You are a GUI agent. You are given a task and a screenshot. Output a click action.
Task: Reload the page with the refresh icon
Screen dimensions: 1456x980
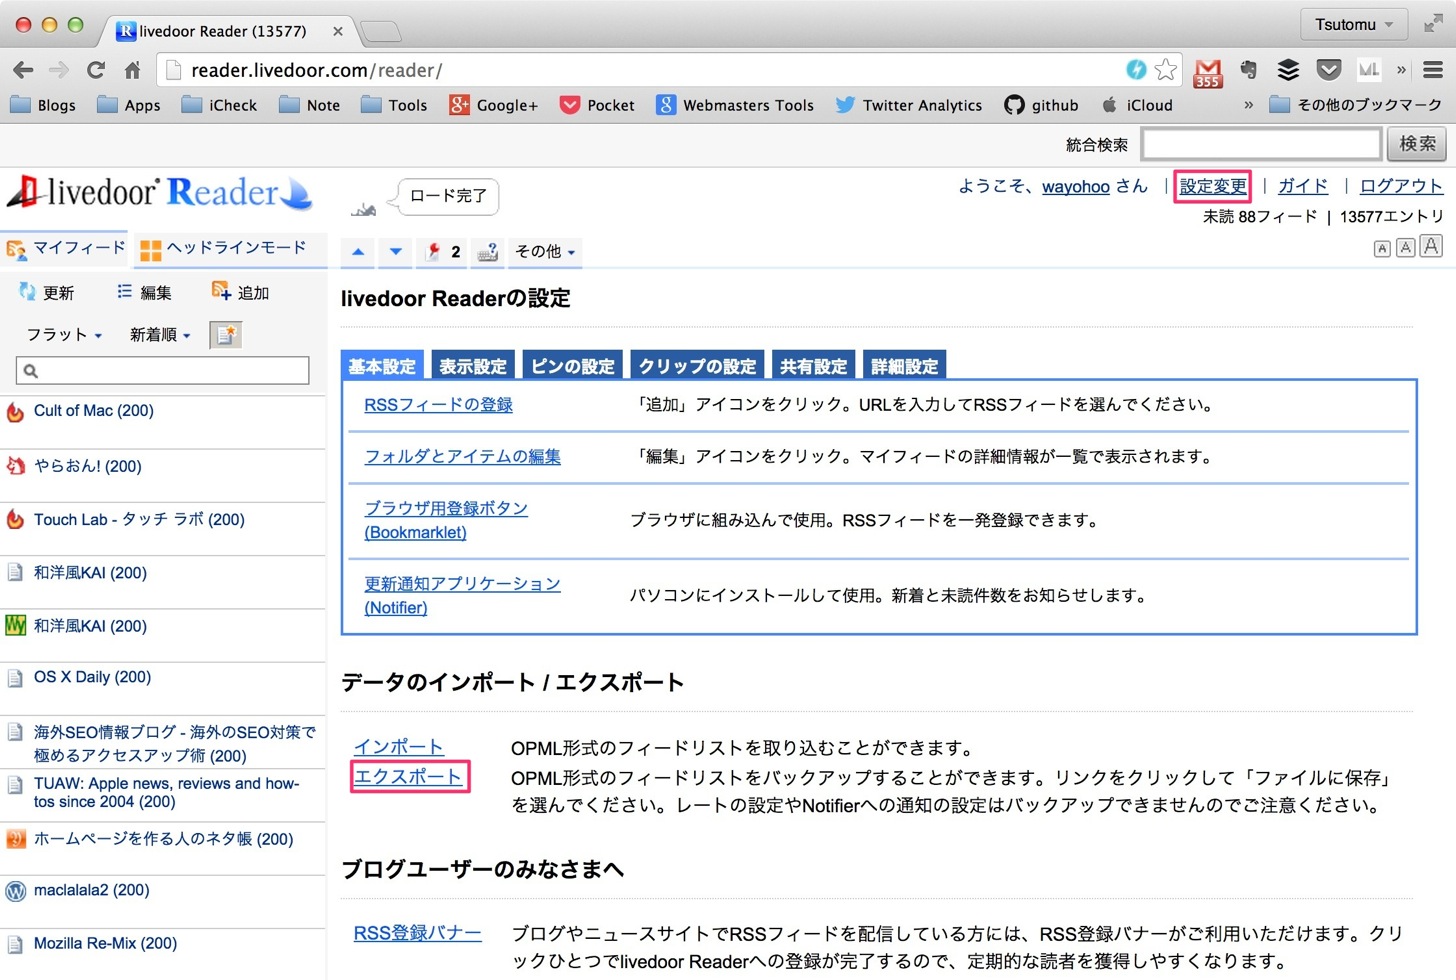point(96,70)
